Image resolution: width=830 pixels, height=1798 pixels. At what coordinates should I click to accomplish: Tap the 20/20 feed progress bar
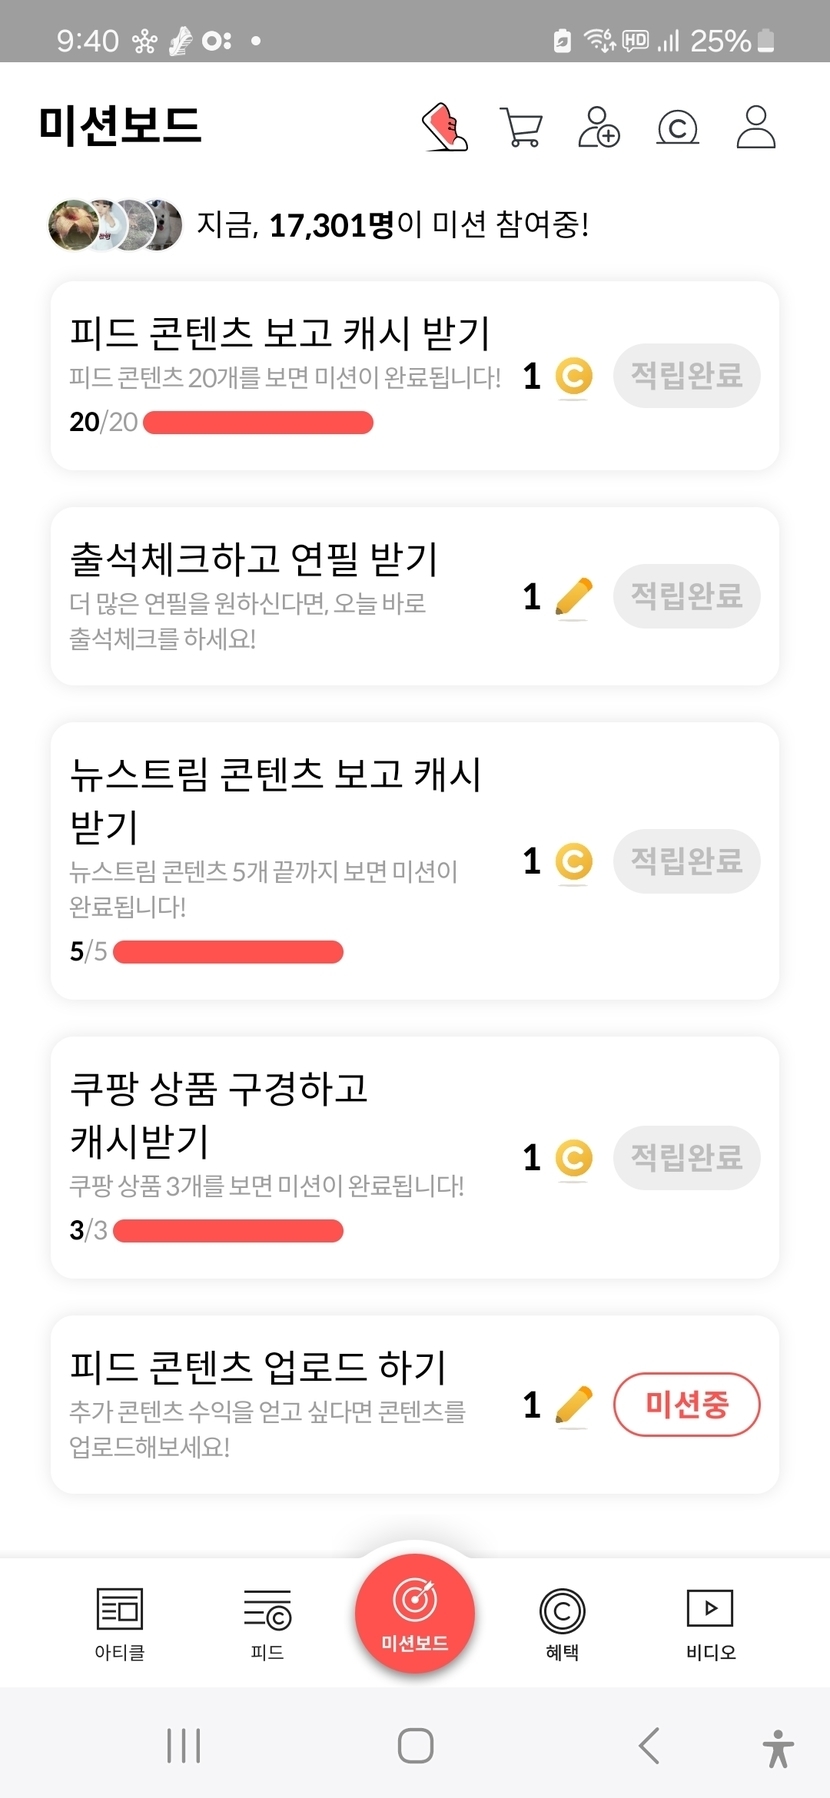tap(258, 423)
